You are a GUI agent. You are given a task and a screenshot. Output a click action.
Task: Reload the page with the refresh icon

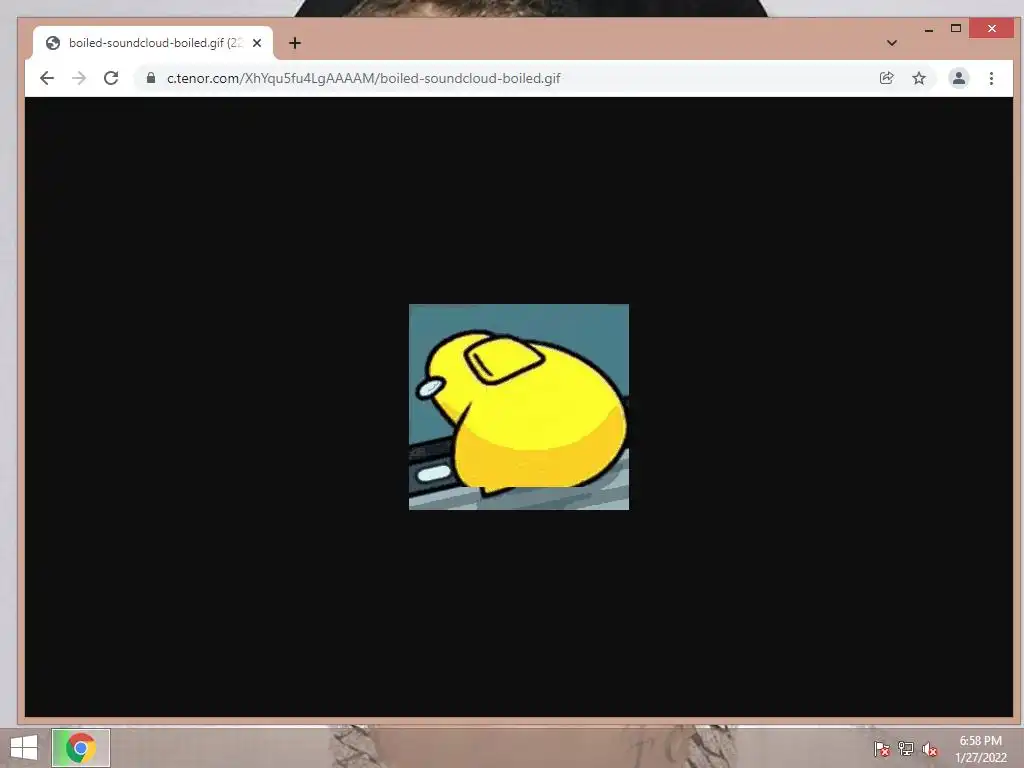click(111, 78)
